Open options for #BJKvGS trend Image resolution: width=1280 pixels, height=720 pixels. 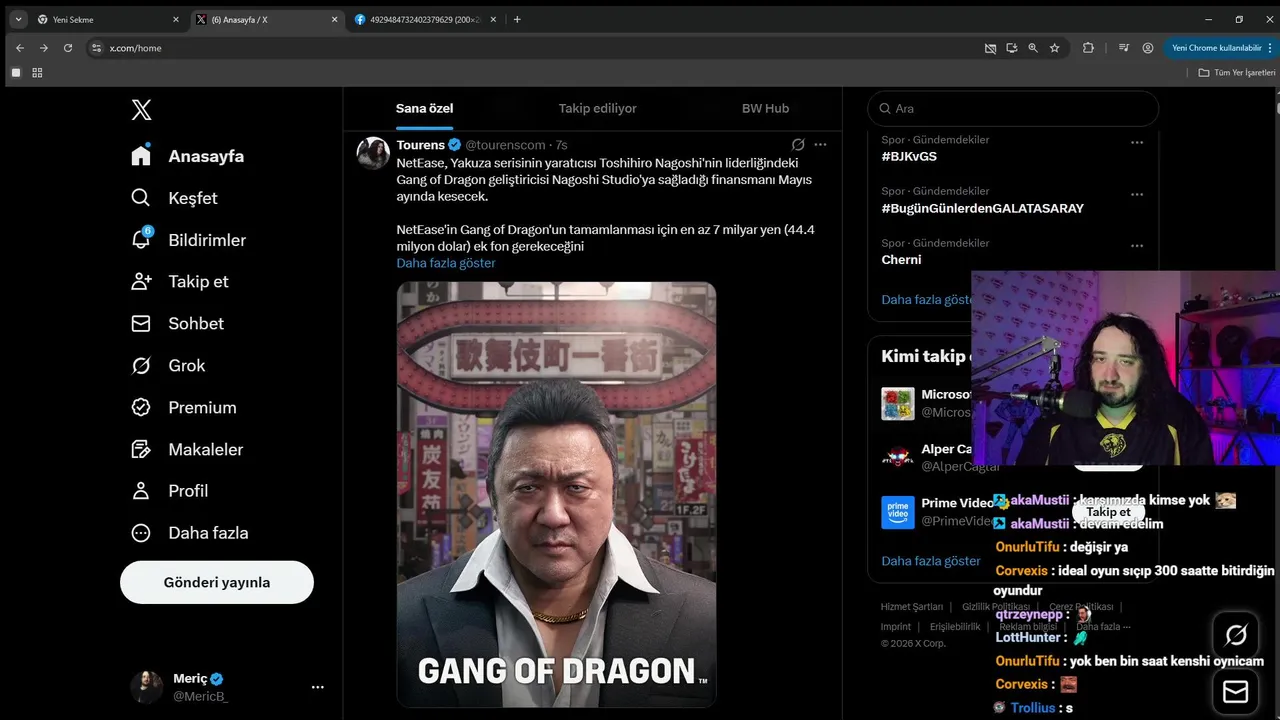[x=1137, y=142]
